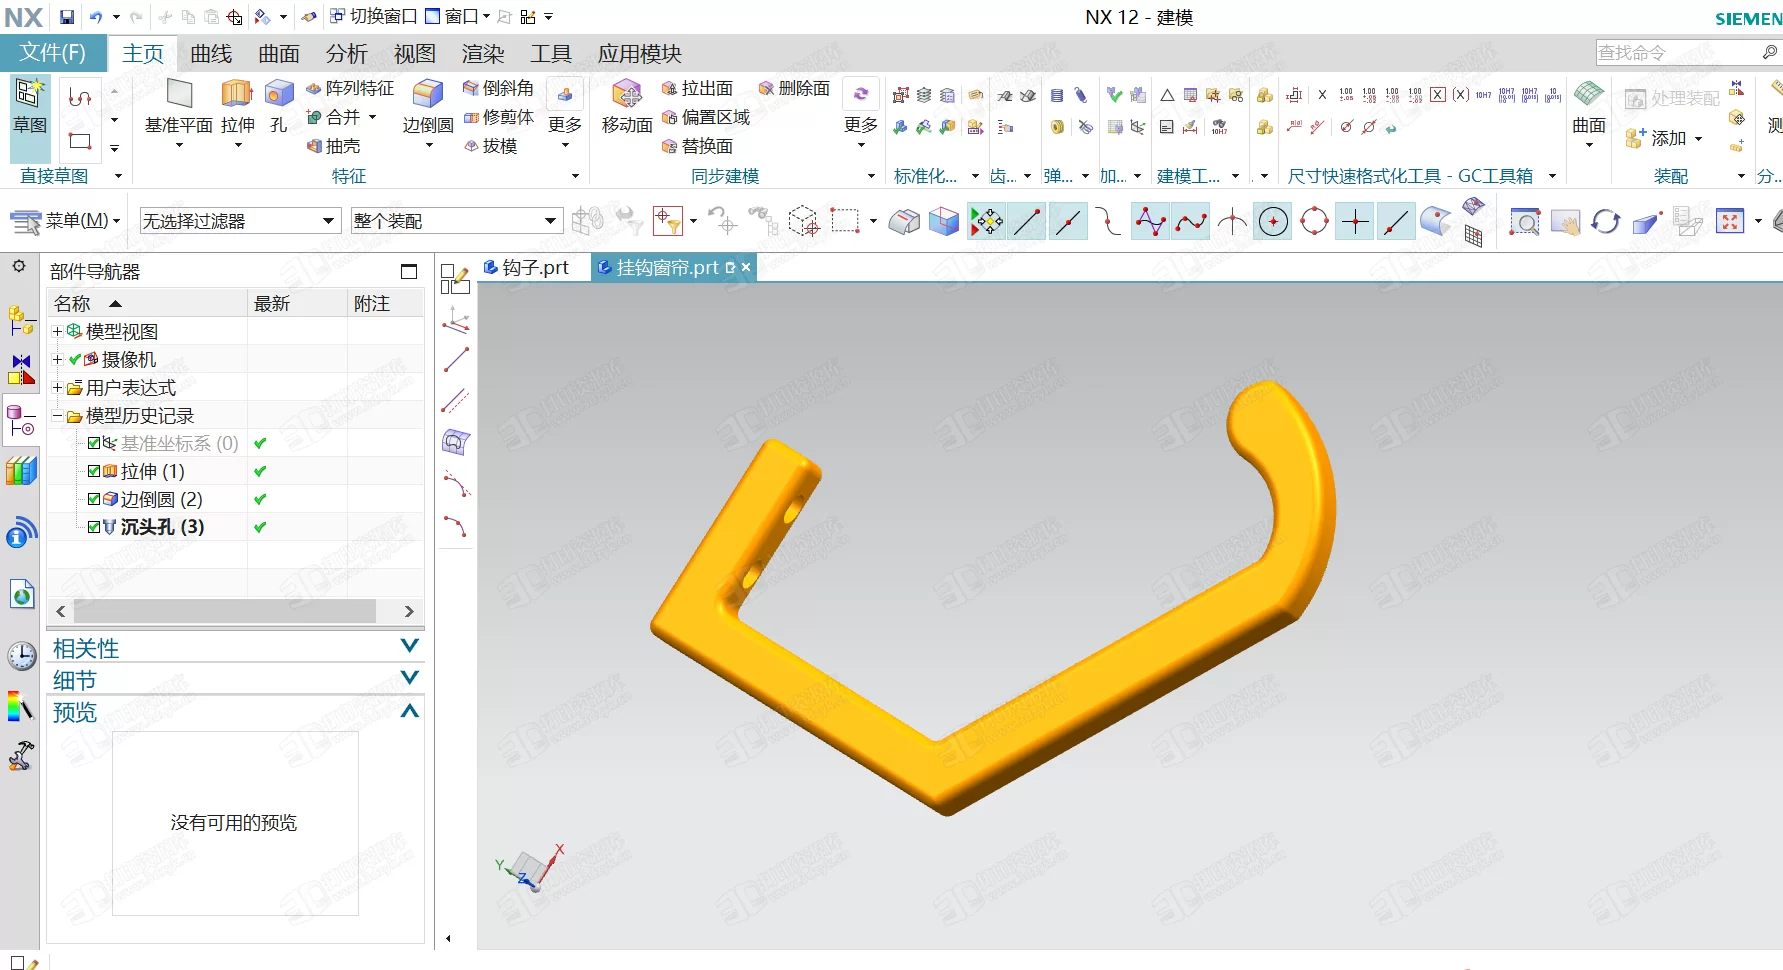Toggle snap Mid Point option
1783x970 pixels.
1068,221
